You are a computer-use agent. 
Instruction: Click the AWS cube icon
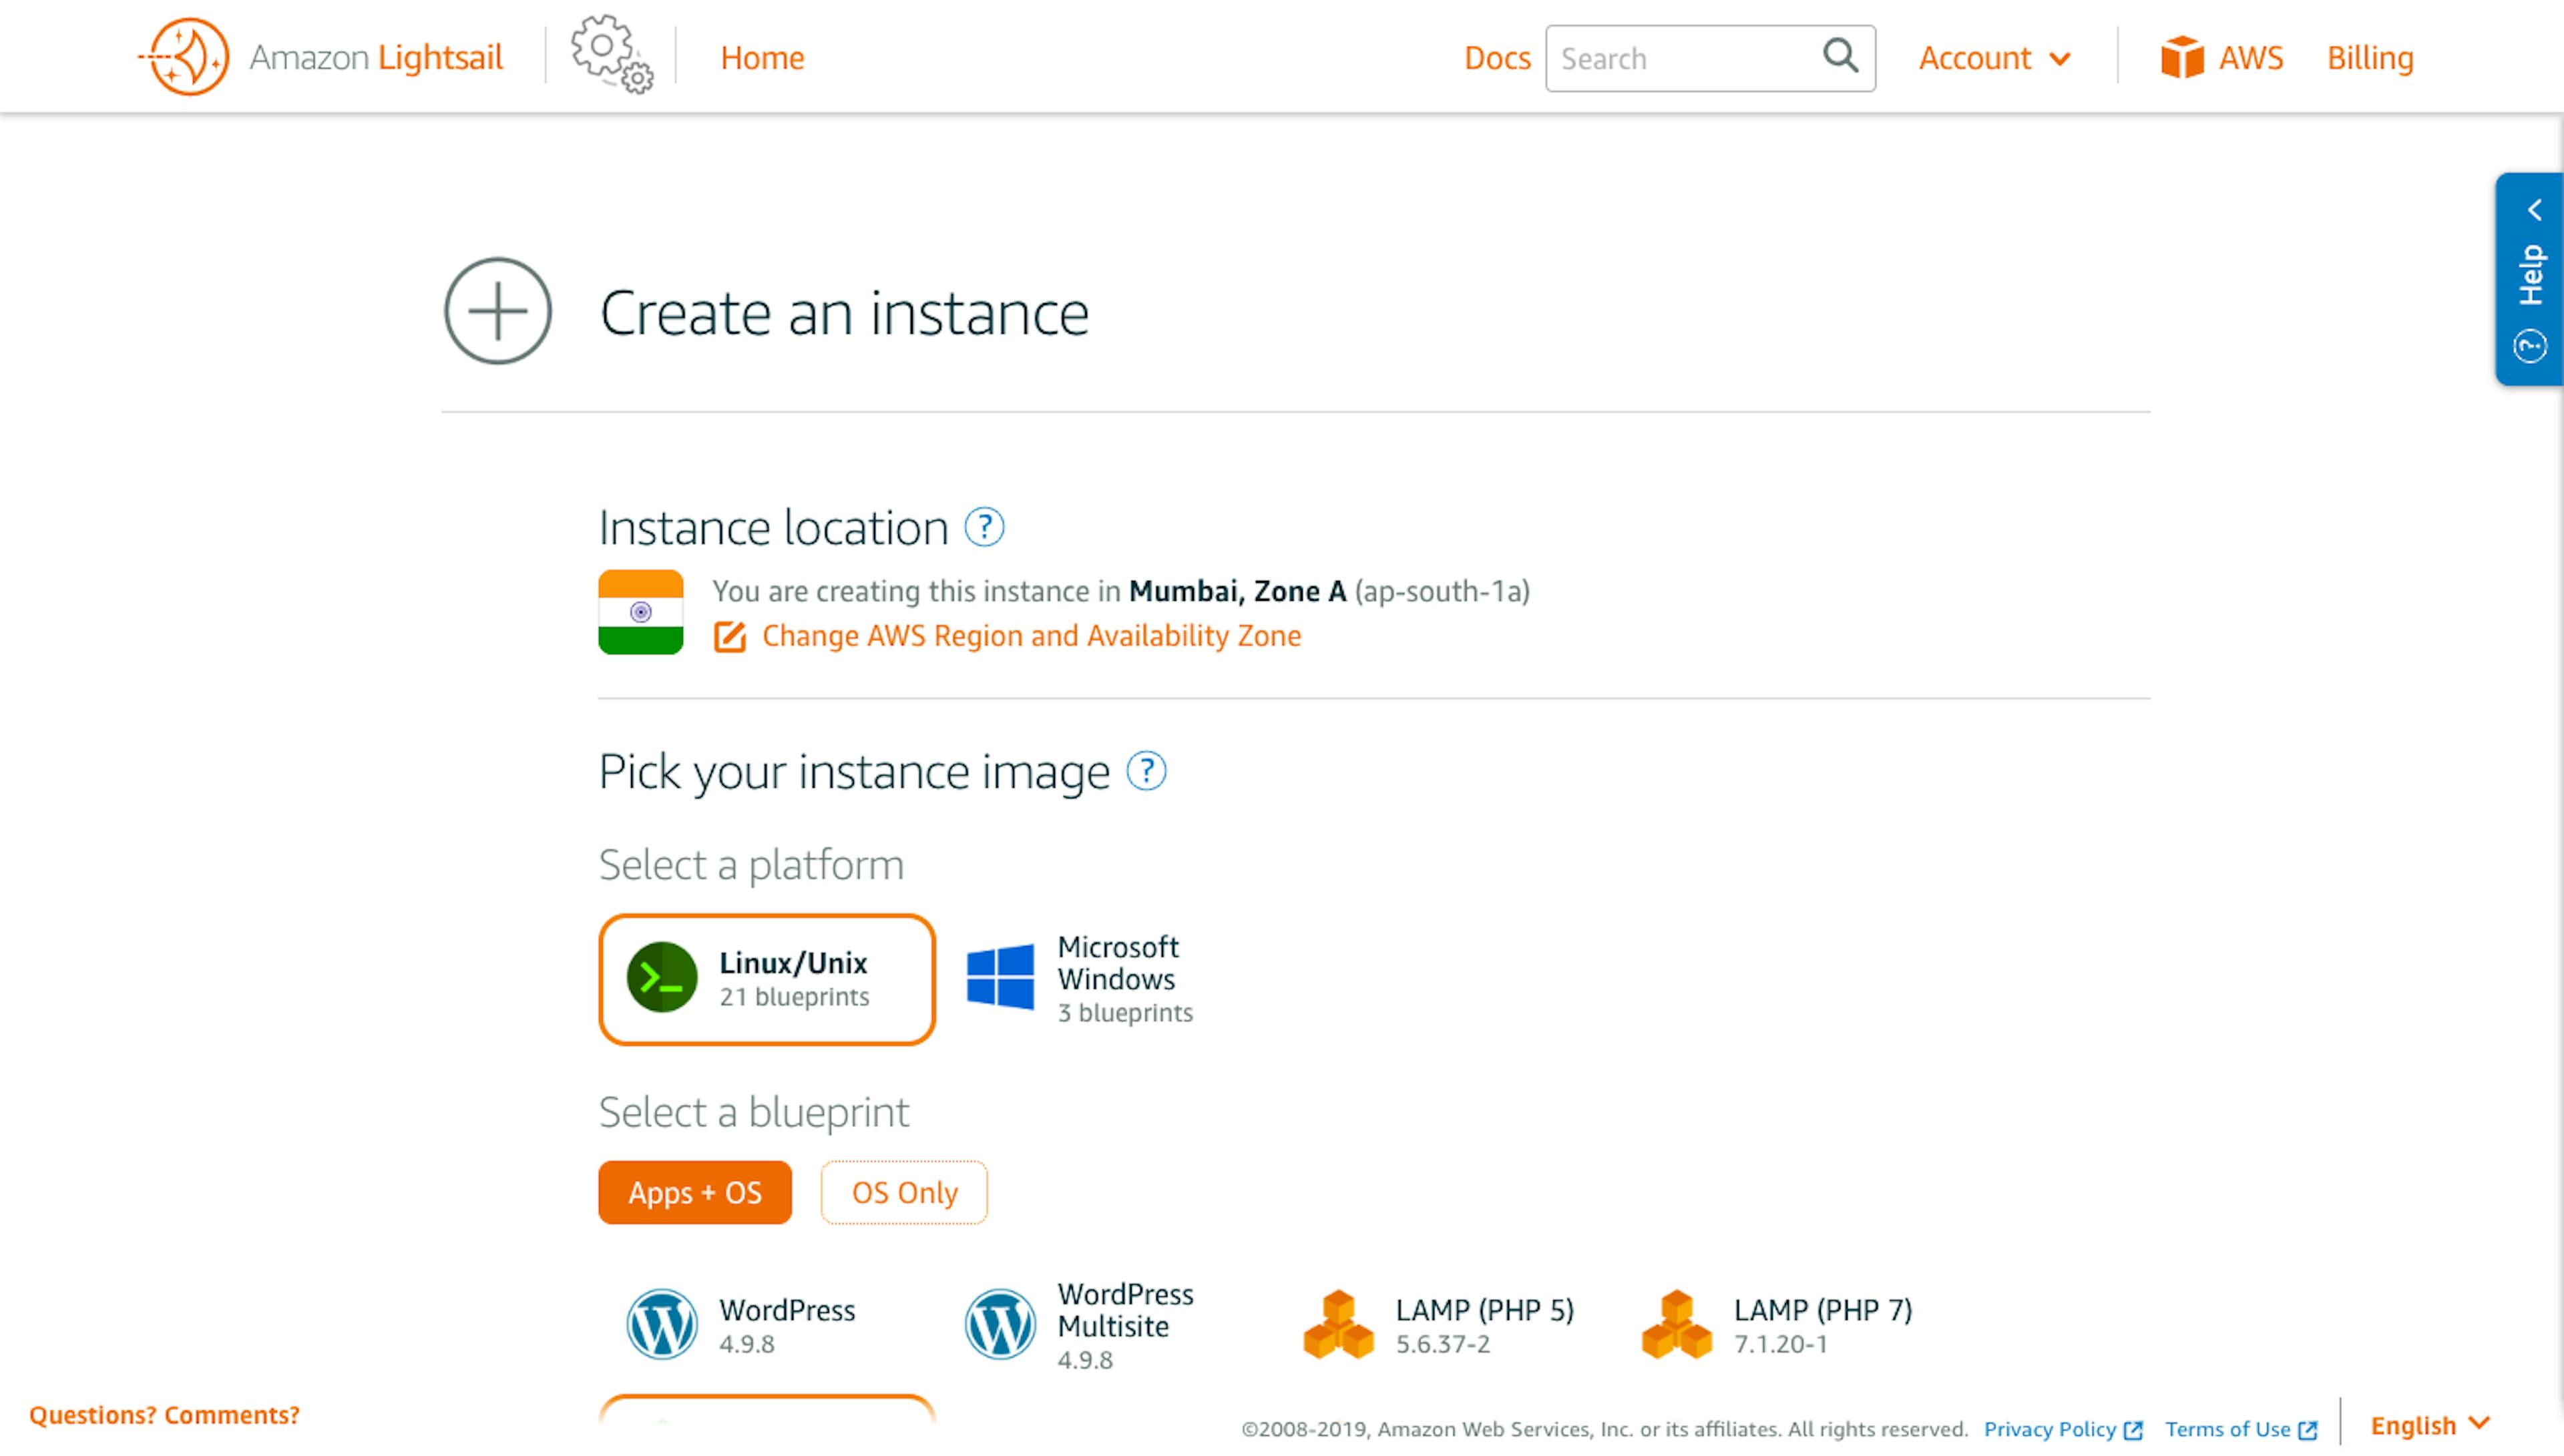pyautogui.click(x=2182, y=57)
